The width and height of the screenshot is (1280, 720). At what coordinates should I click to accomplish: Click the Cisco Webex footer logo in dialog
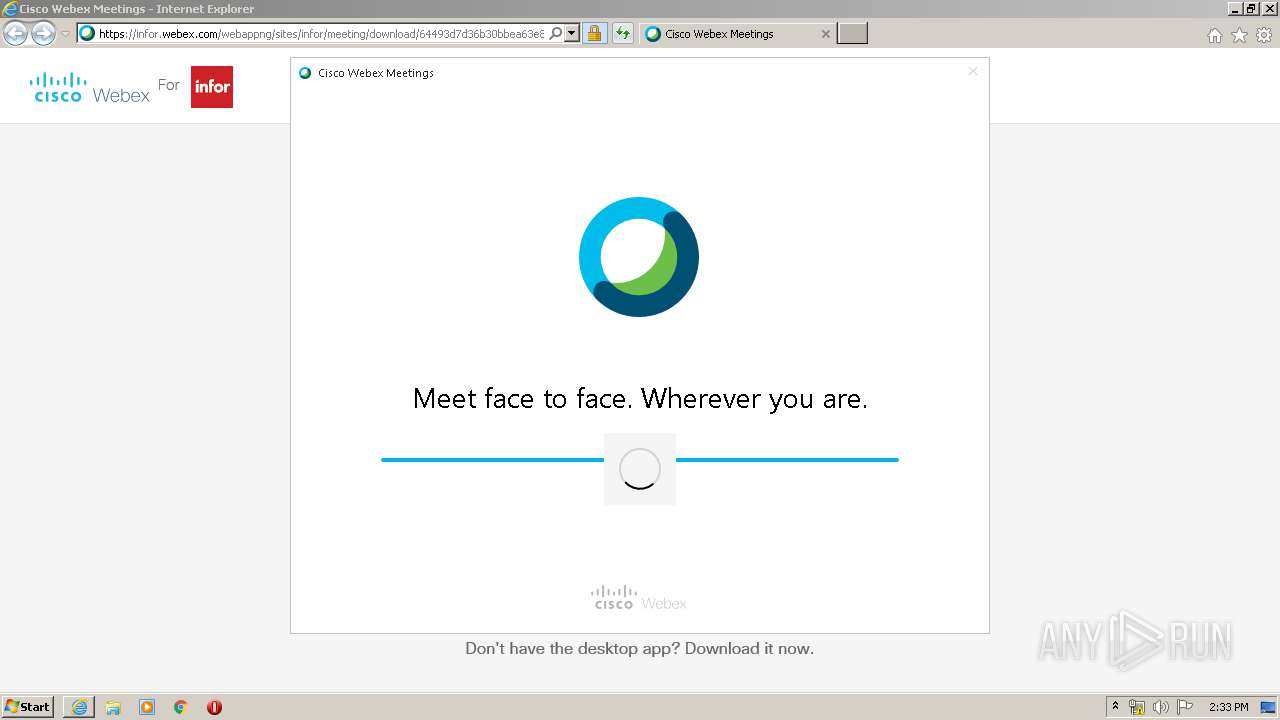coord(639,598)
